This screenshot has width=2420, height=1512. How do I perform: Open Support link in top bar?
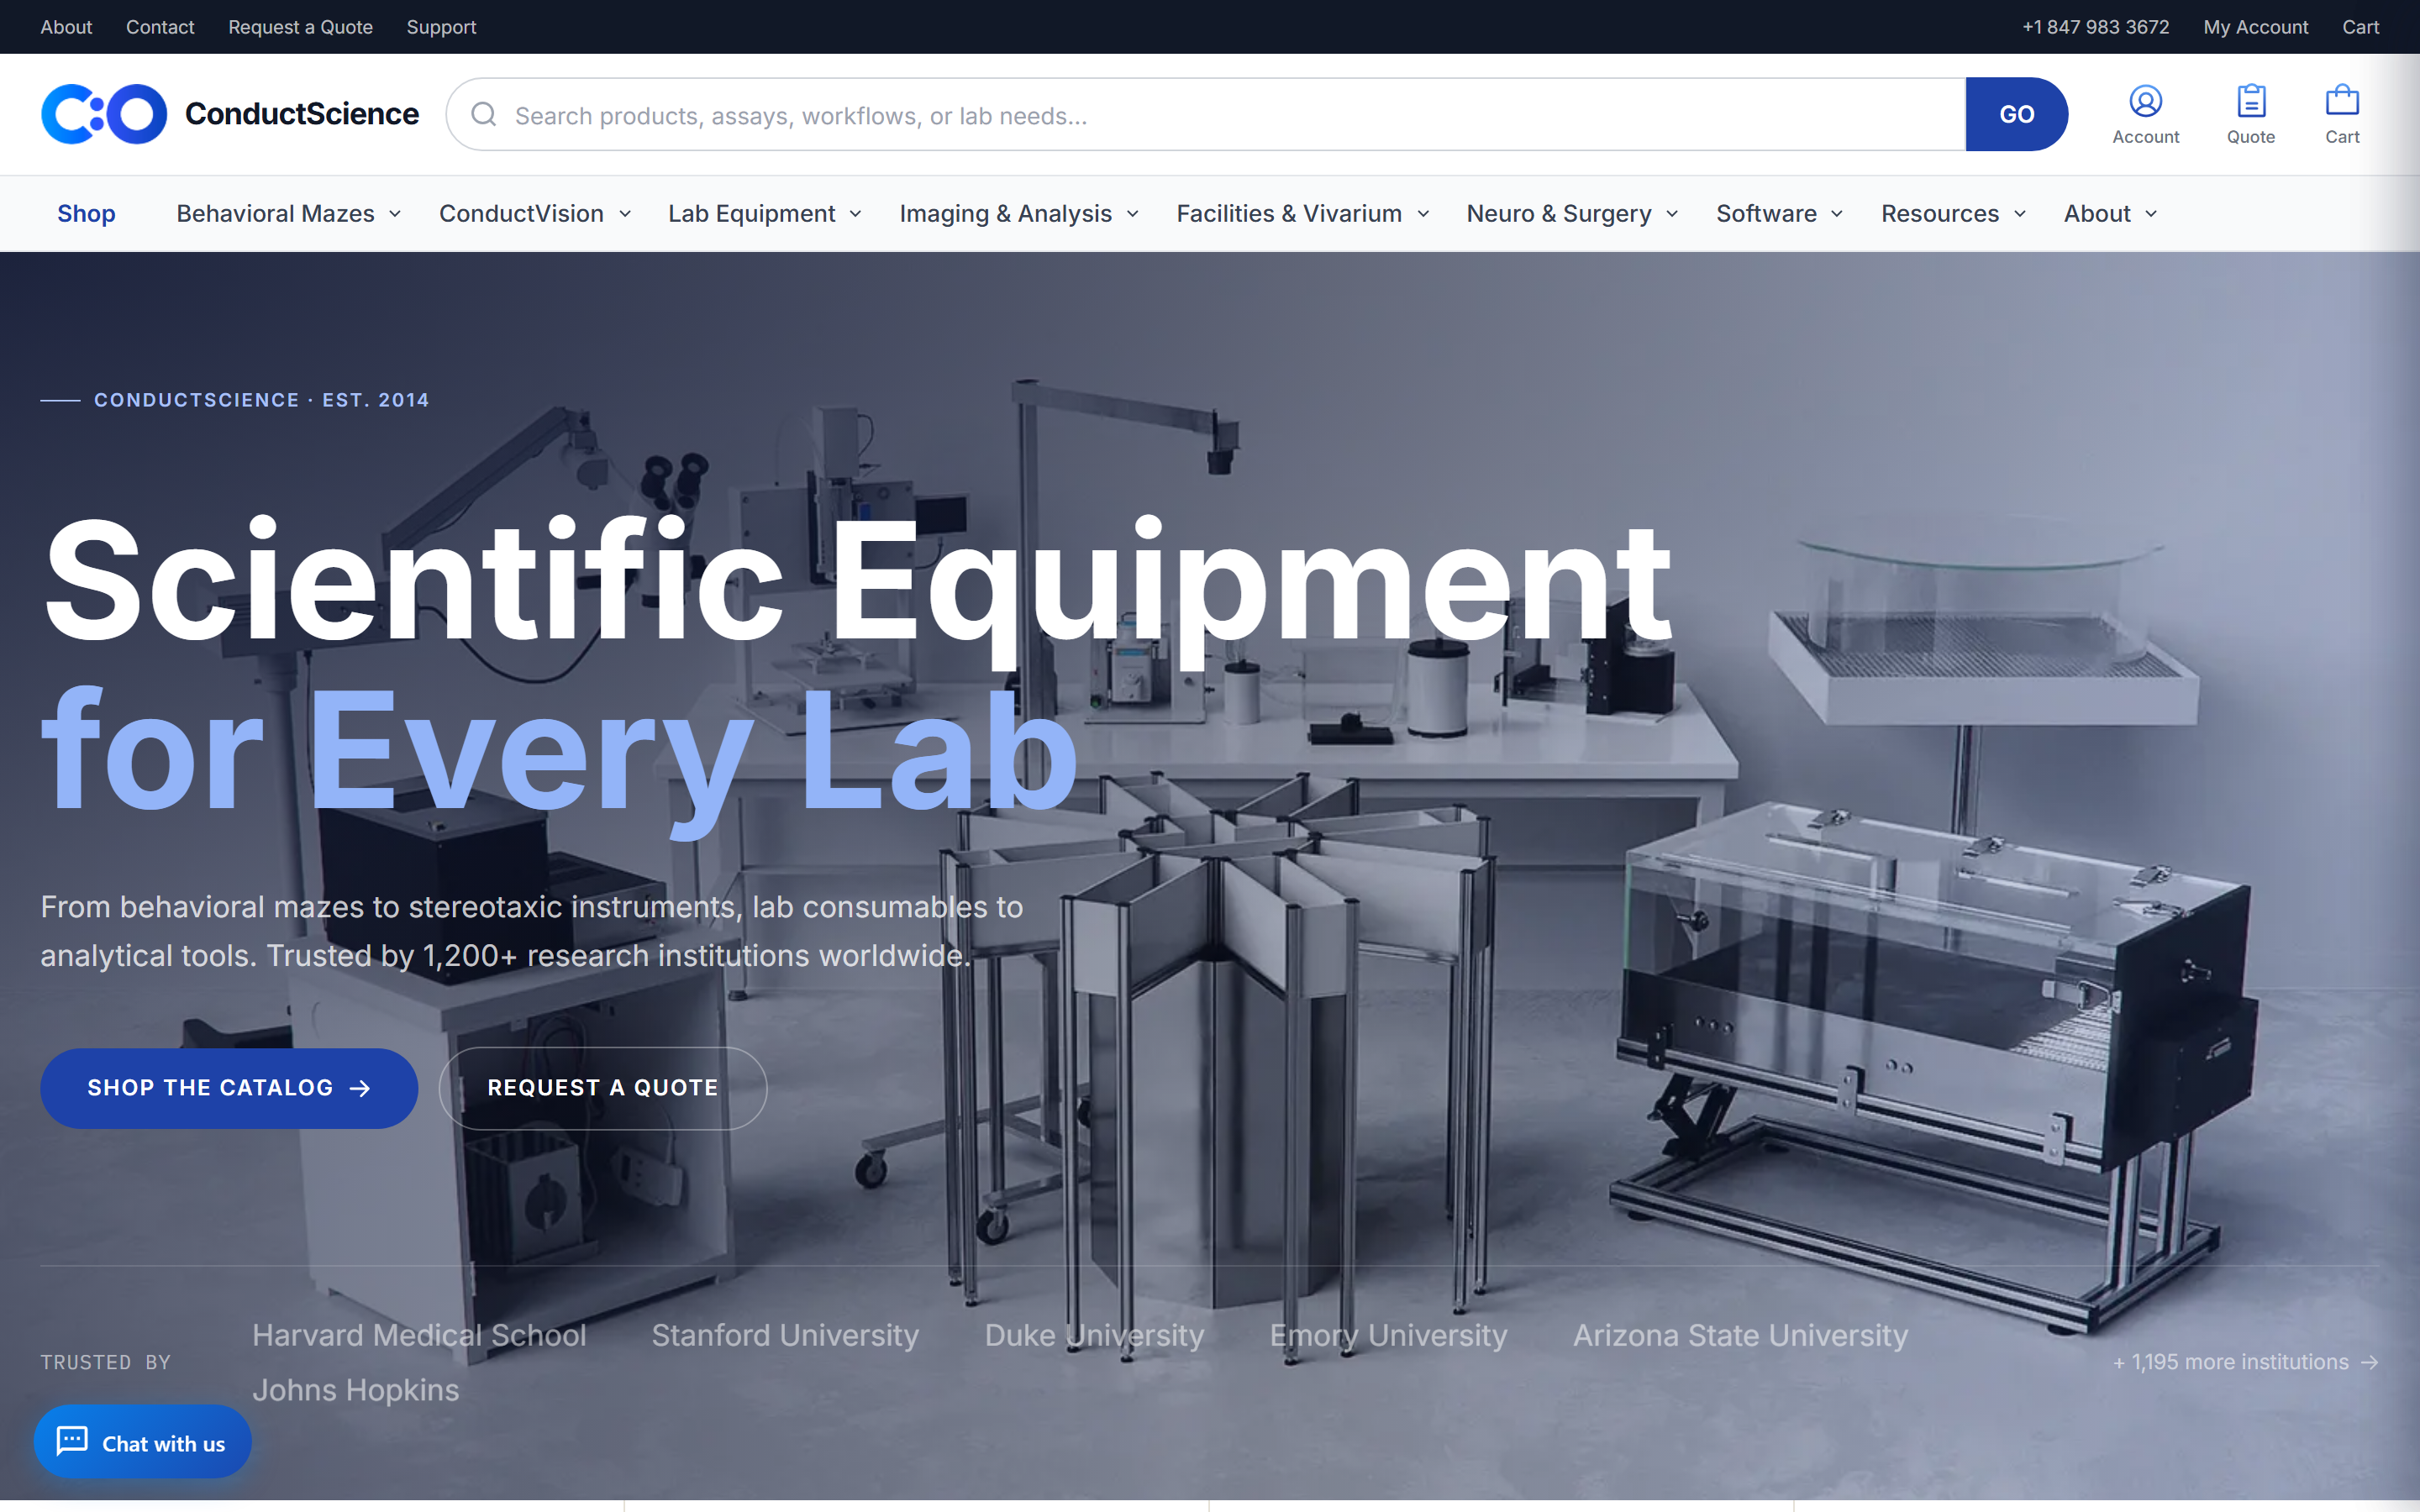click(x=441, y=27)
